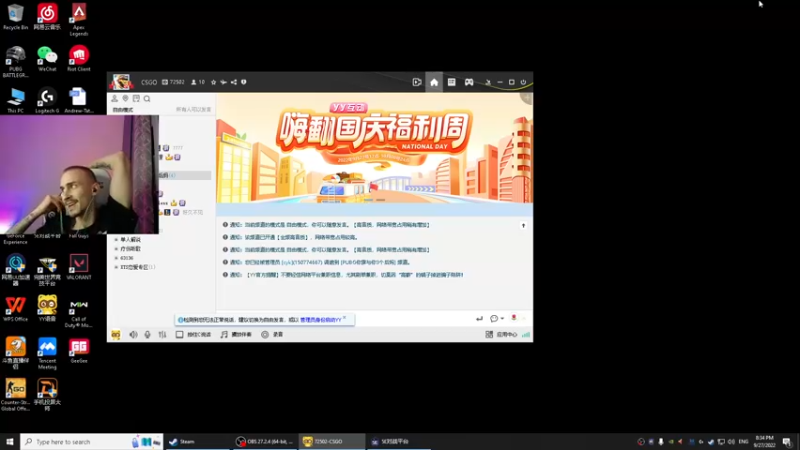This screenshot has width=800, height=450.
Task: Select PUBG Battlegrounds desktop icon
Action: (15, 61)
